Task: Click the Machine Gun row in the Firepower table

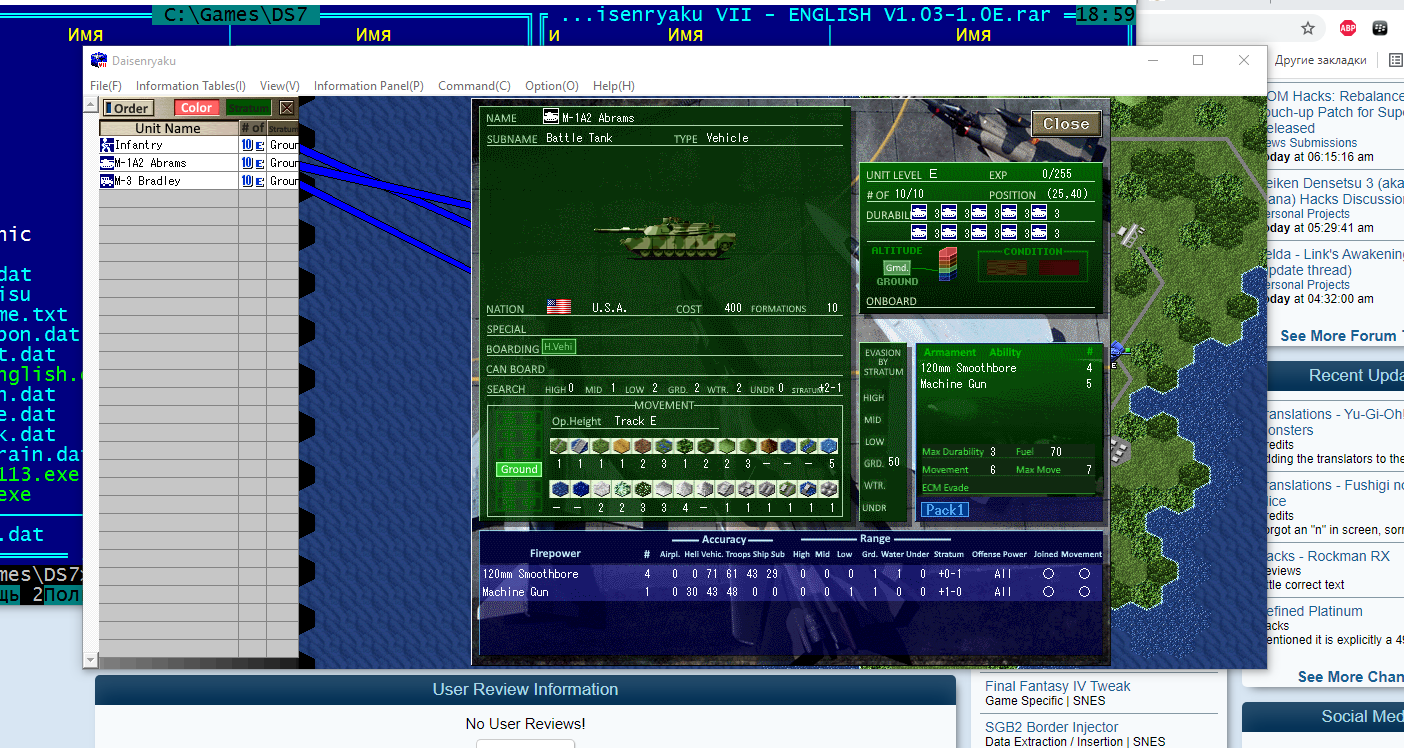Action: [792, 592]
